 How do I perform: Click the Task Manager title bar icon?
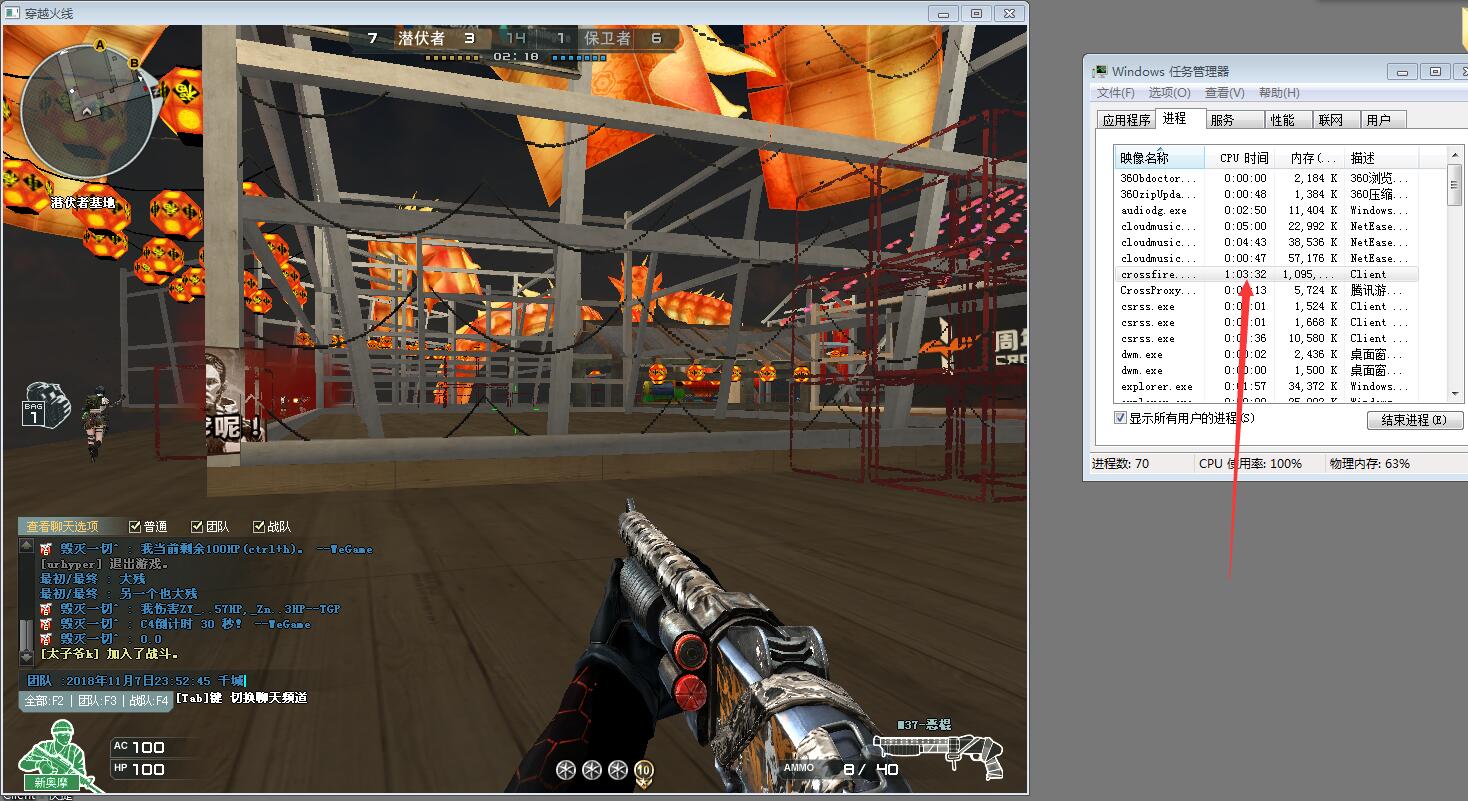(x=1100, y=71)
